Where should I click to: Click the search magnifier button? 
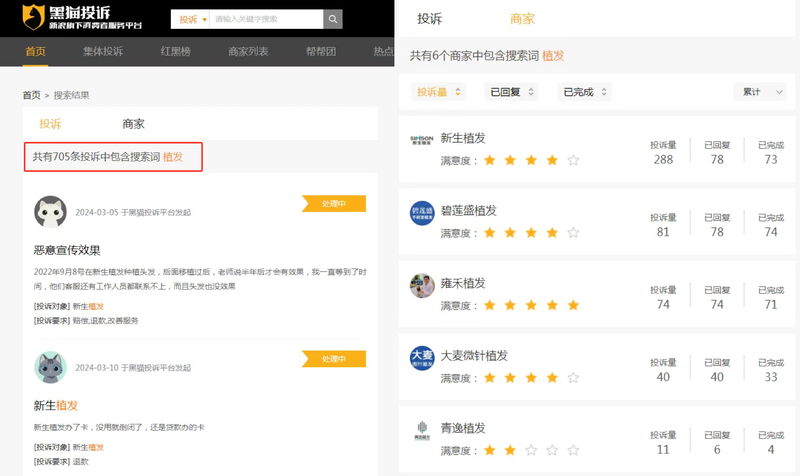tap(333, 19)
